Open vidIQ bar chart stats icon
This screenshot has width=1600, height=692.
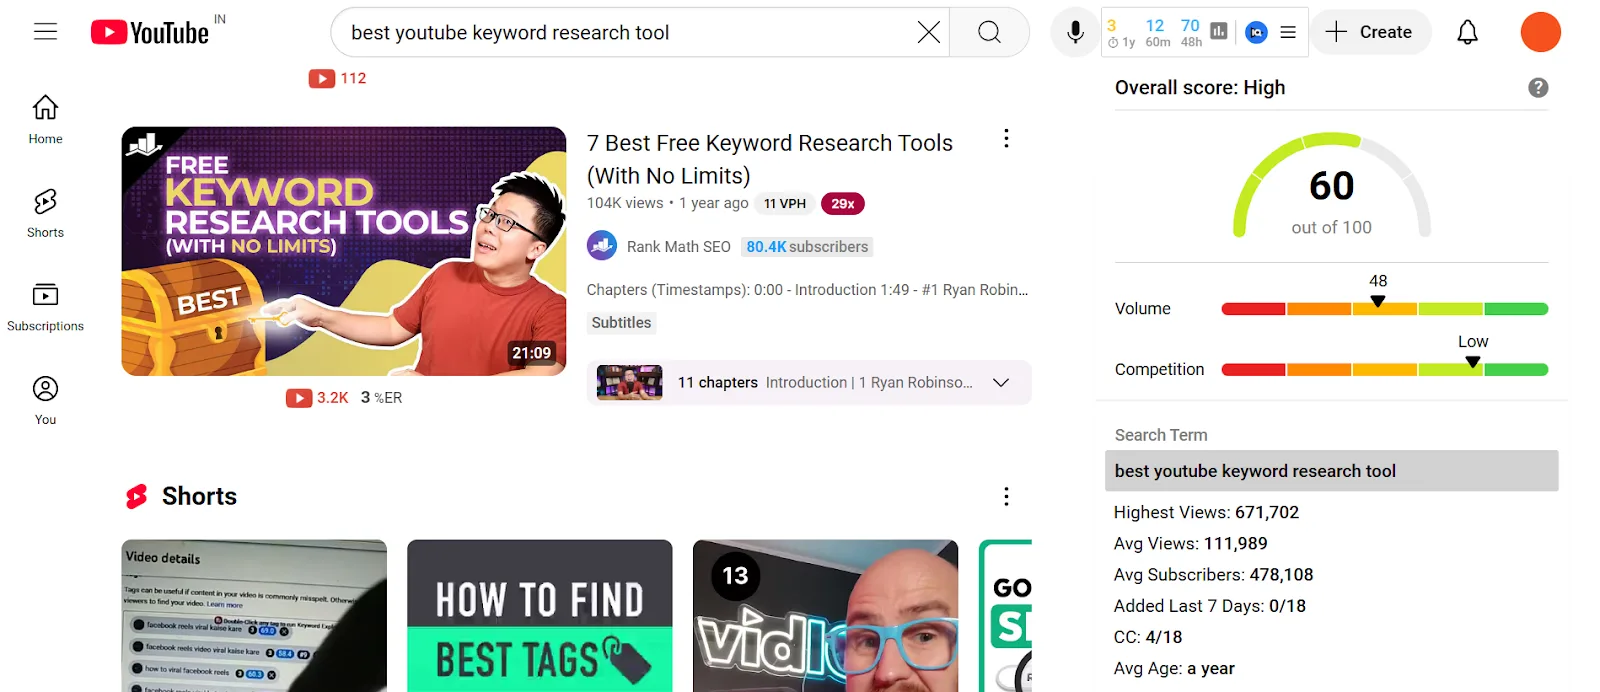pos(1218,31)
